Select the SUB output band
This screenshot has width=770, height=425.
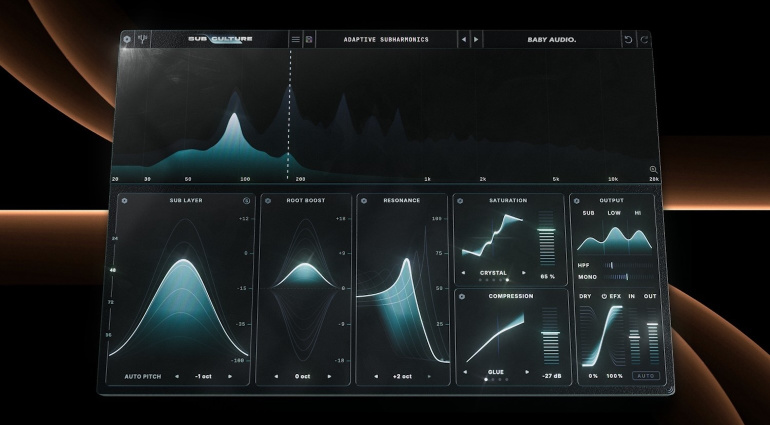click(x=588, y=213)
